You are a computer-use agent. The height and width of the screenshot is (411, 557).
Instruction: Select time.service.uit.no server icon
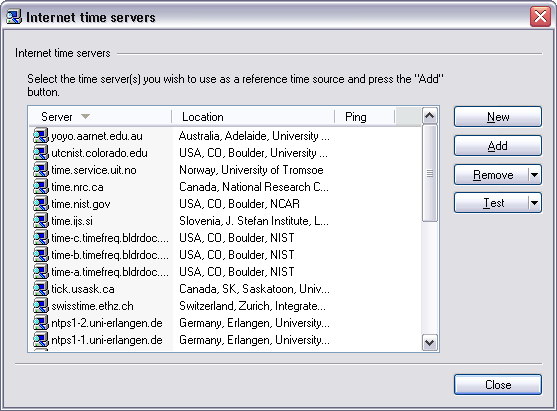(41, 170)
